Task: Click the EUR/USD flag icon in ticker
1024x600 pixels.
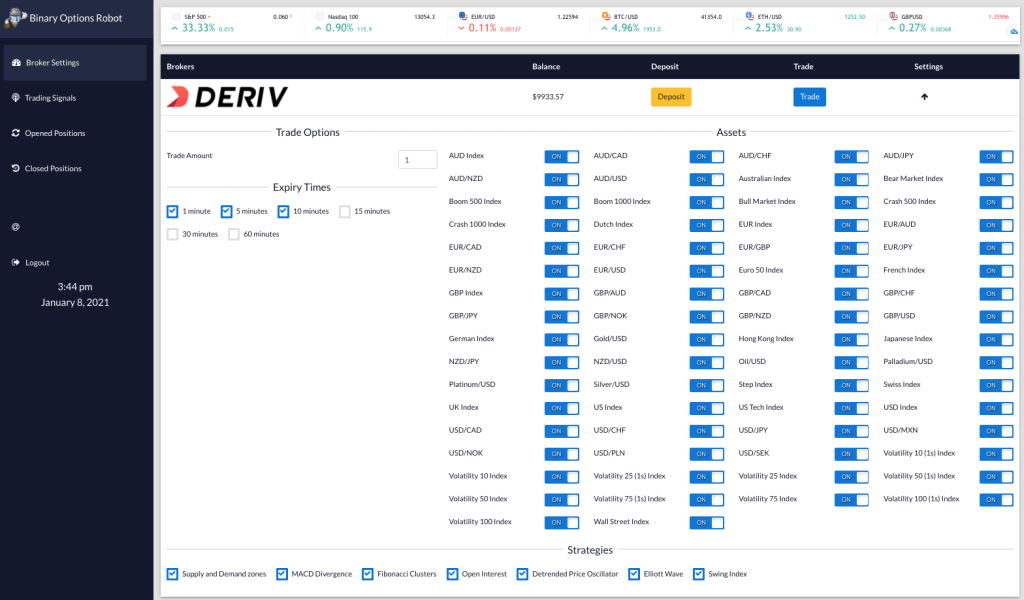Action: [463, 16]
